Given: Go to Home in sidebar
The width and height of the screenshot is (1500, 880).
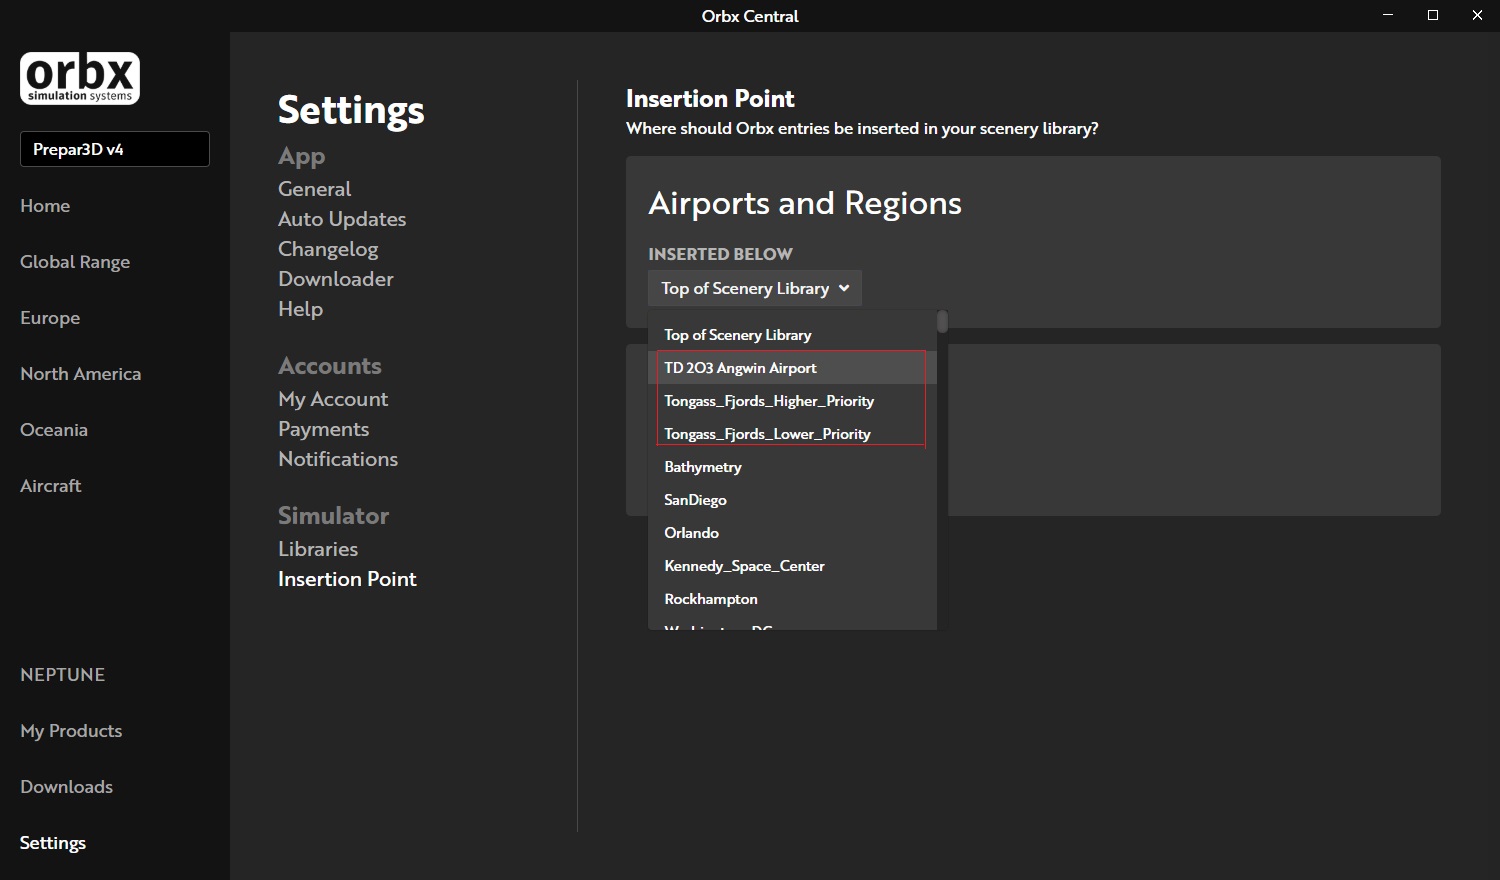Looking at the screenshot, I should point(45,205).
